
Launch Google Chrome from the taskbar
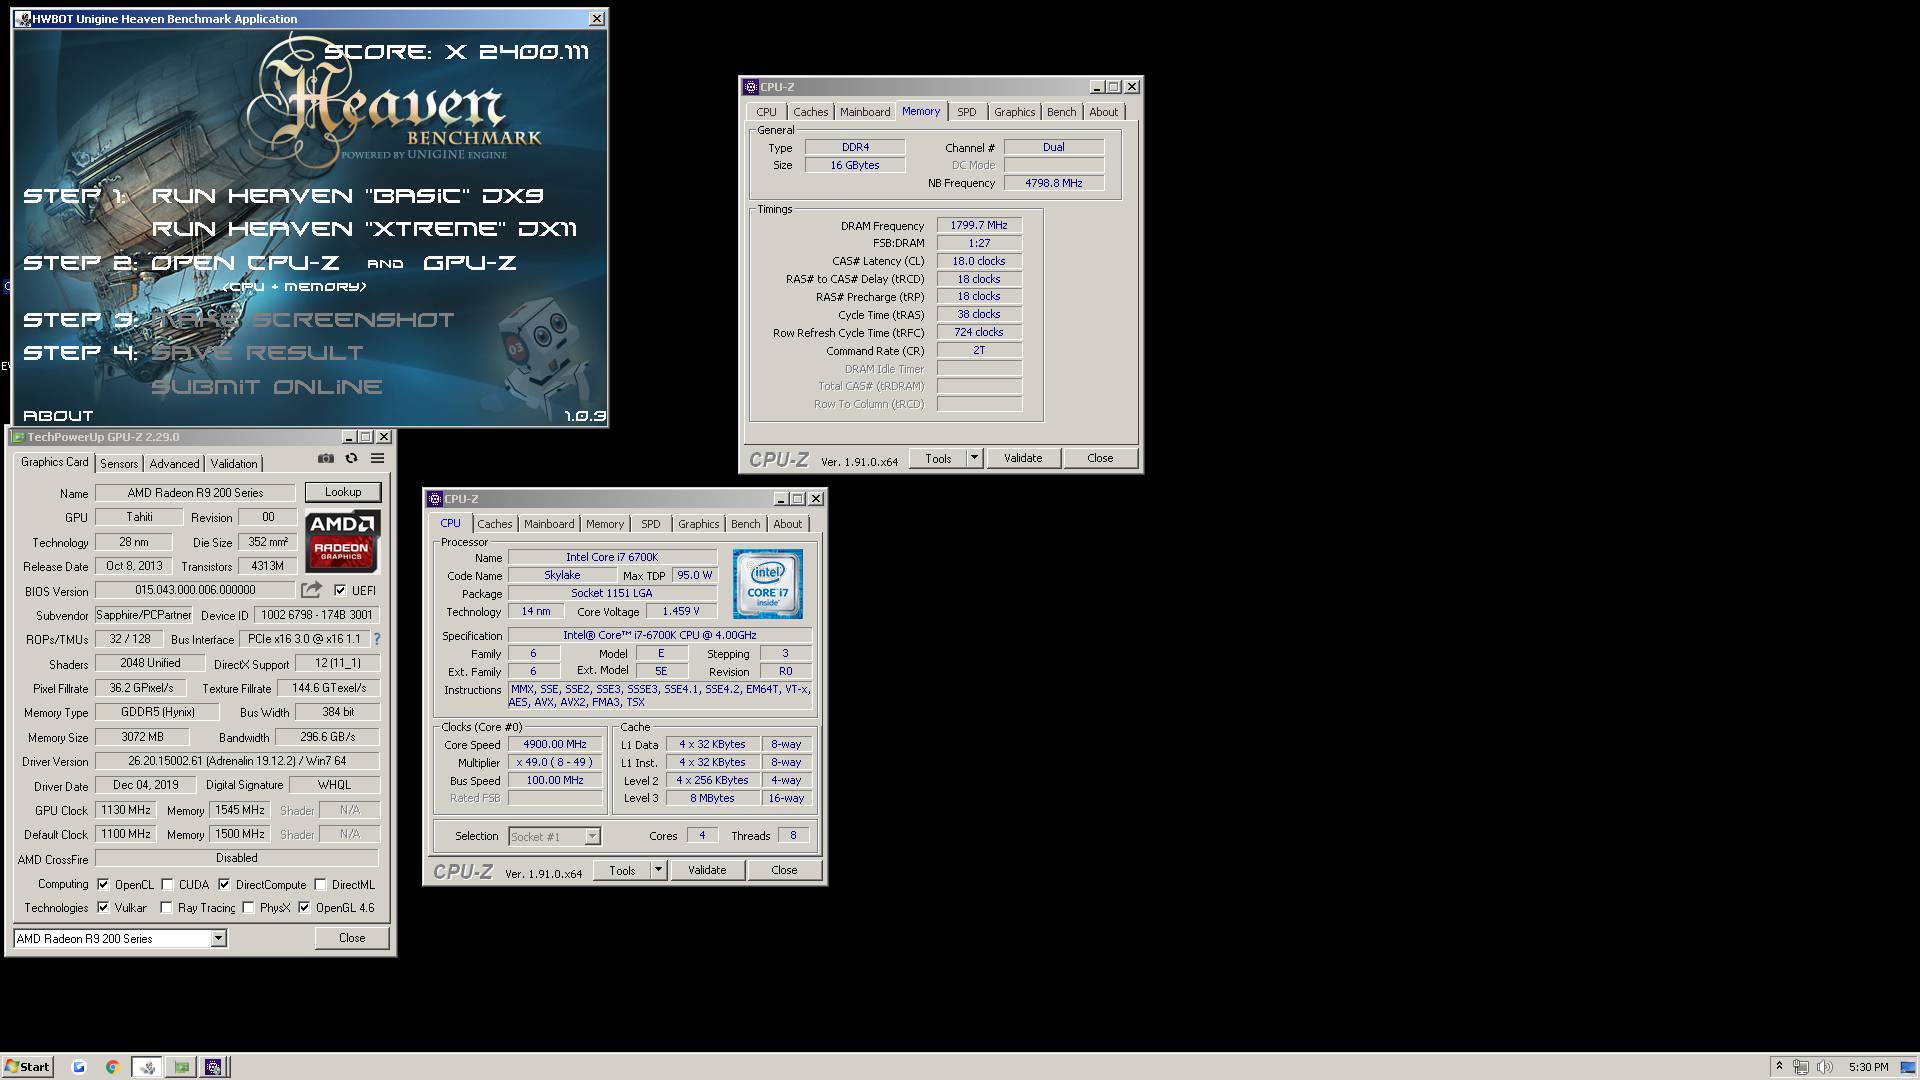coord(112,1067)
